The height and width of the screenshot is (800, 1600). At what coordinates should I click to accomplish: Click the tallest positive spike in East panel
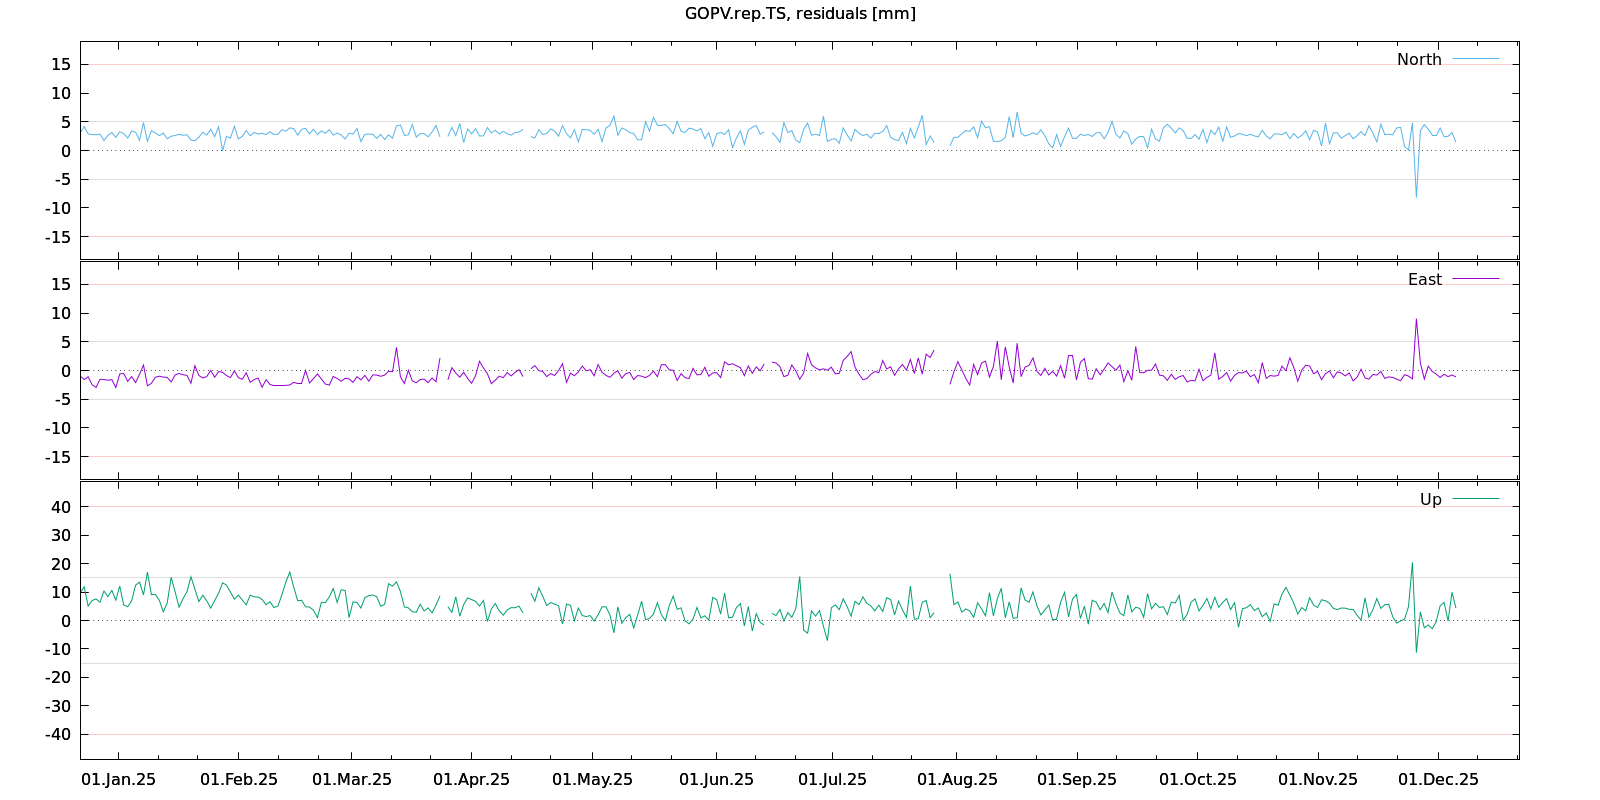[1416, 321]
